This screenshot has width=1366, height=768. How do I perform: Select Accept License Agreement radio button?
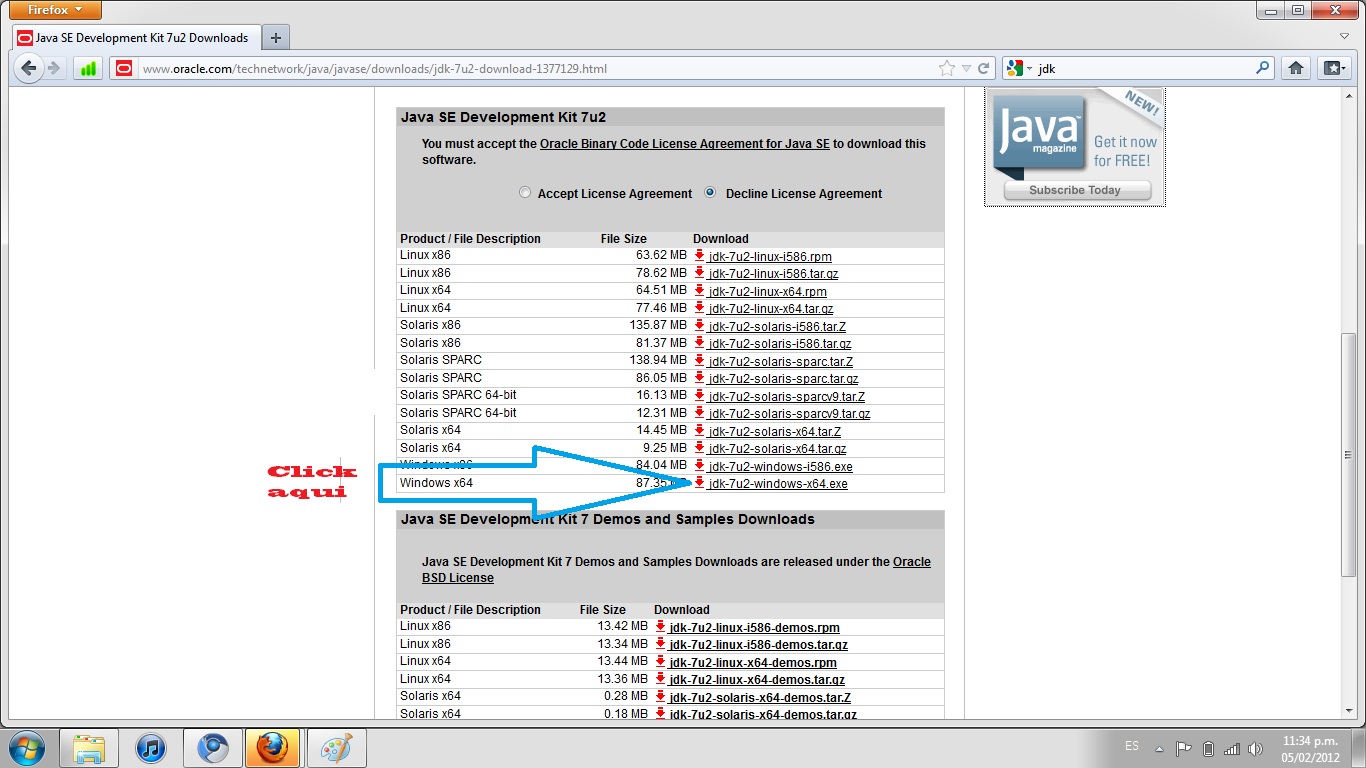(525, 193)
